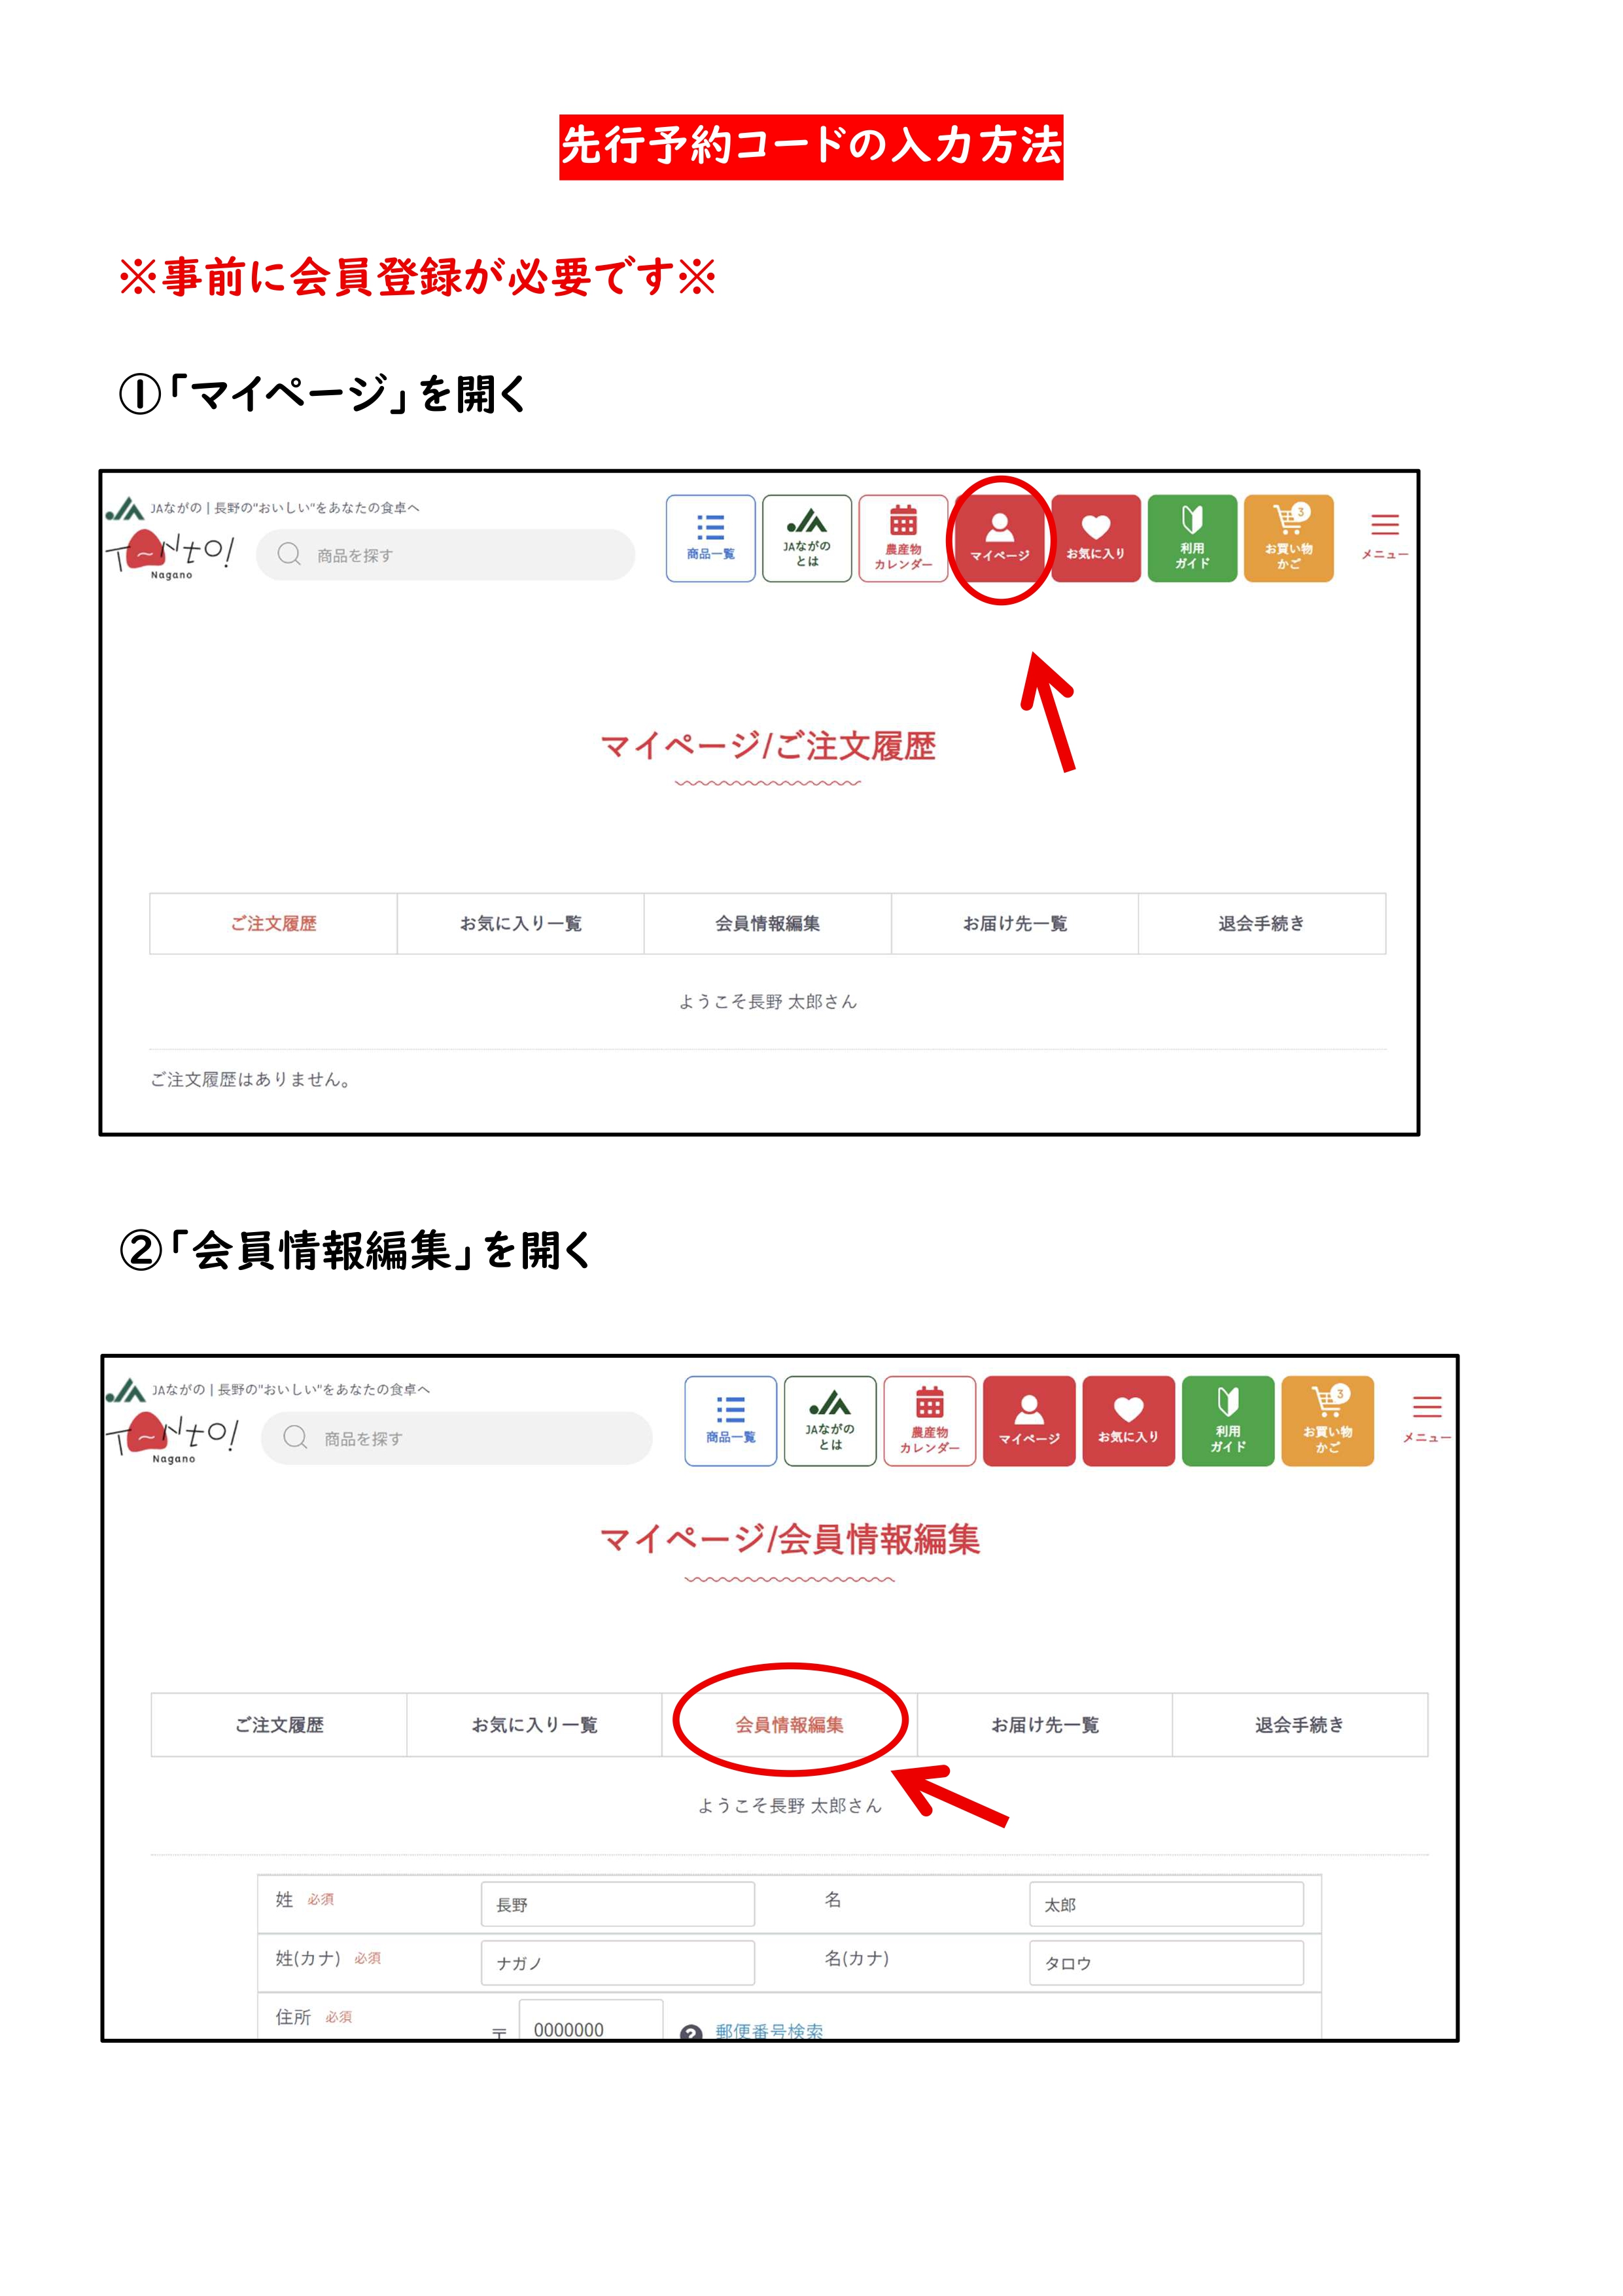1623x2296 pixels.
Task: Open hamburger メニュー in step ① screenshot
Action: [x=1384, y=535]
